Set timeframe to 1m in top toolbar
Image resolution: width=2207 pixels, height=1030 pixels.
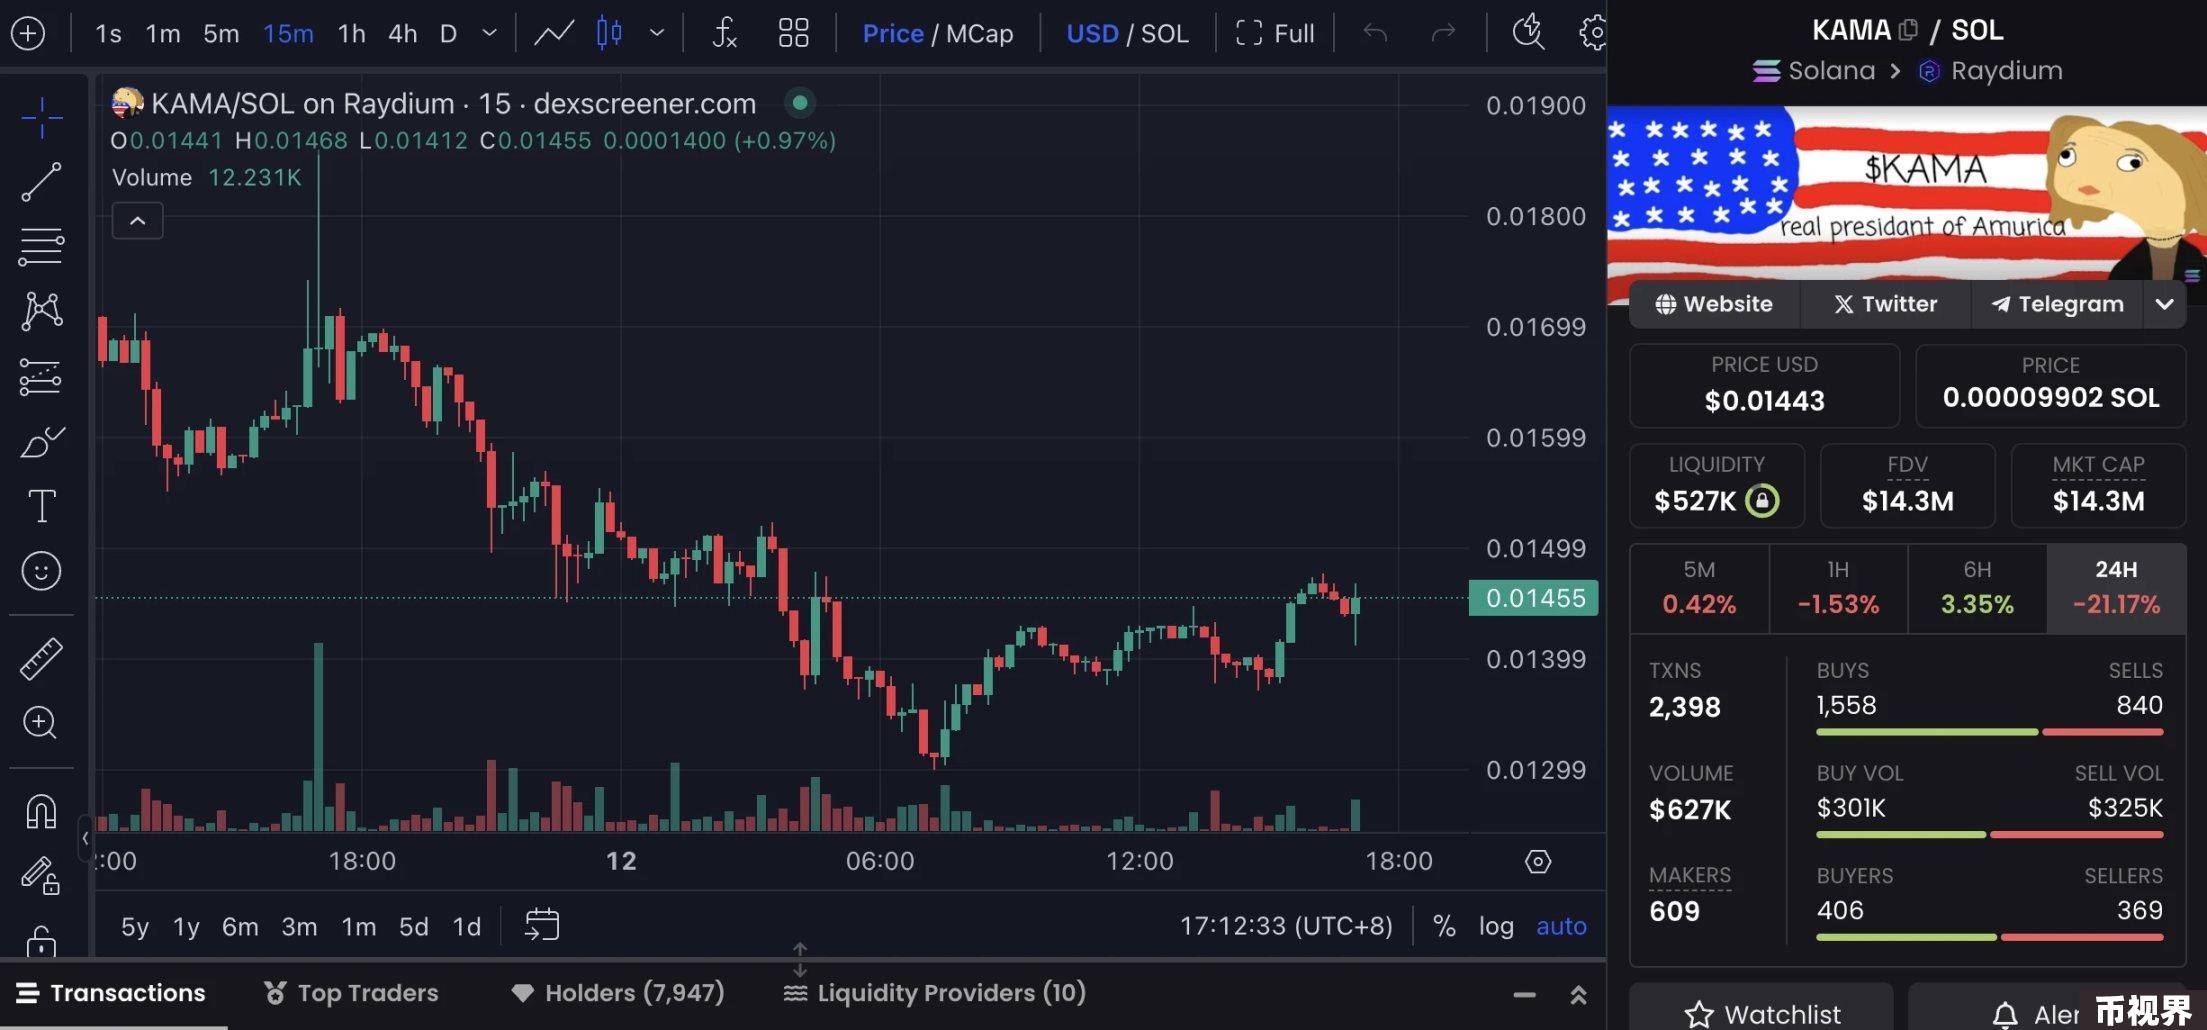163,33
